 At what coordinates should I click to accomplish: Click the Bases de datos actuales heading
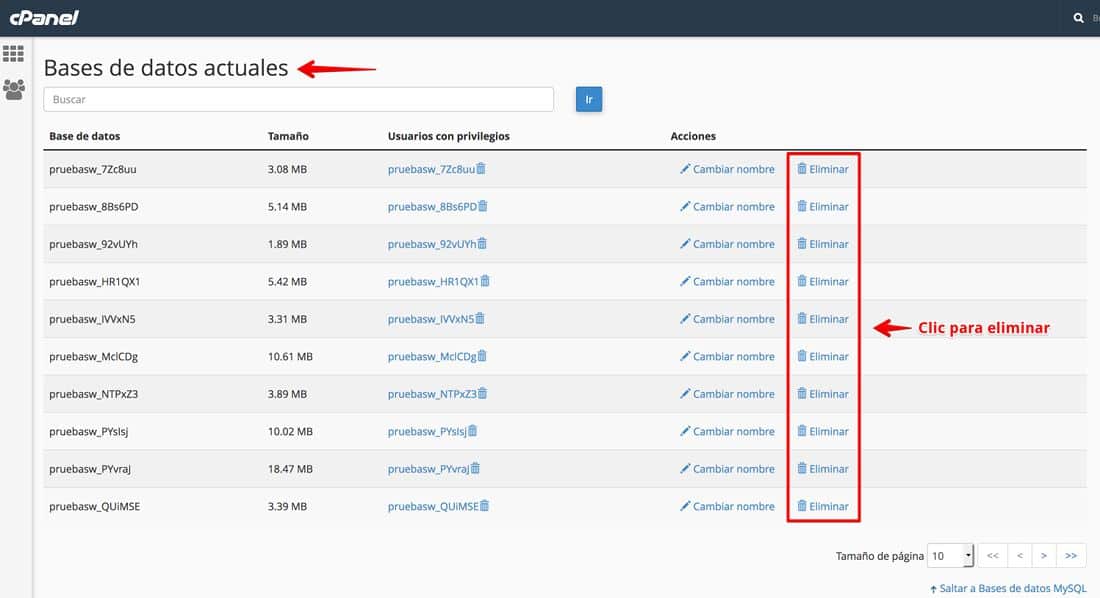coord(166,67)
